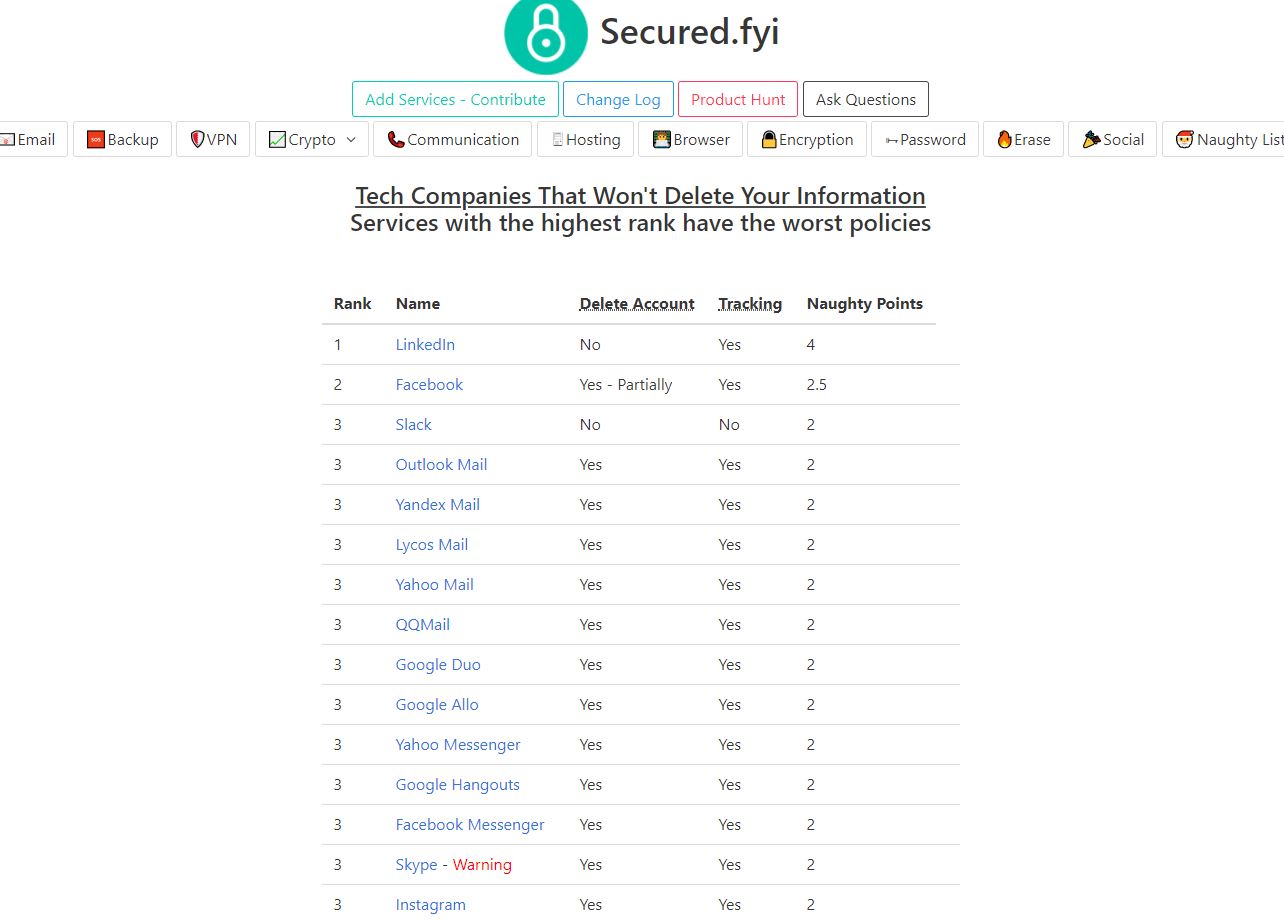This screenshot has width=1284, height=921.
Task: Click the Communication phone icon
Action: (396, 140)
